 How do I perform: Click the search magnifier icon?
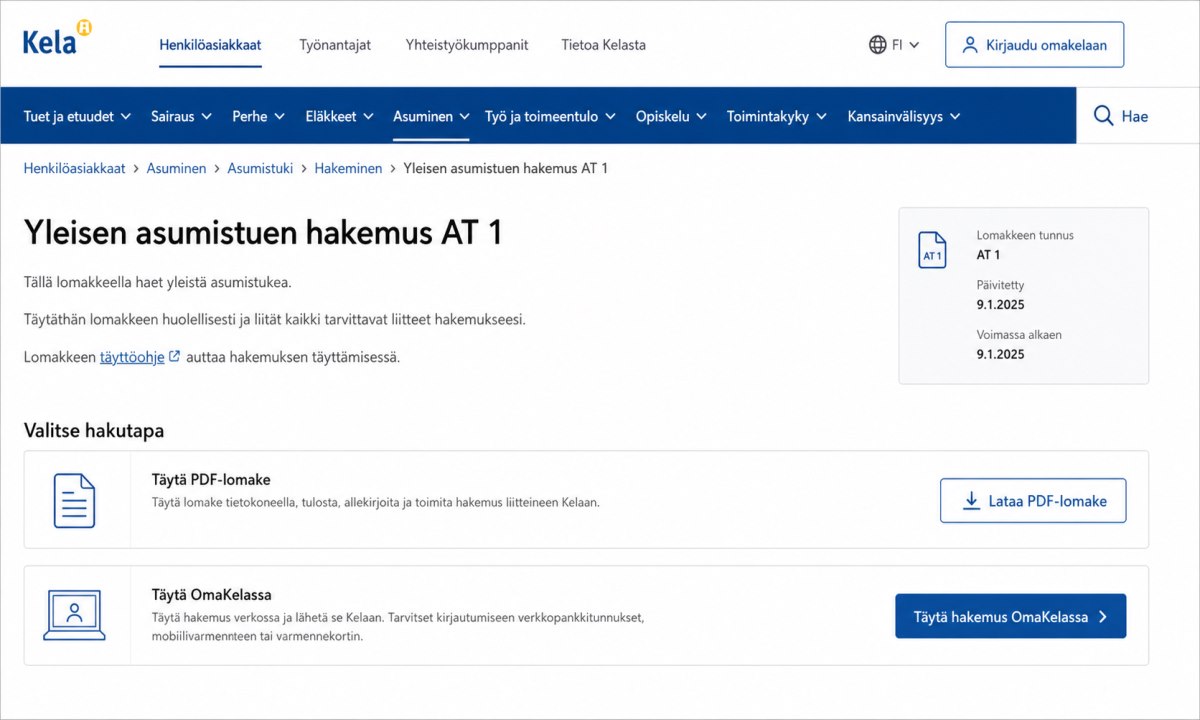(1104, 116)
